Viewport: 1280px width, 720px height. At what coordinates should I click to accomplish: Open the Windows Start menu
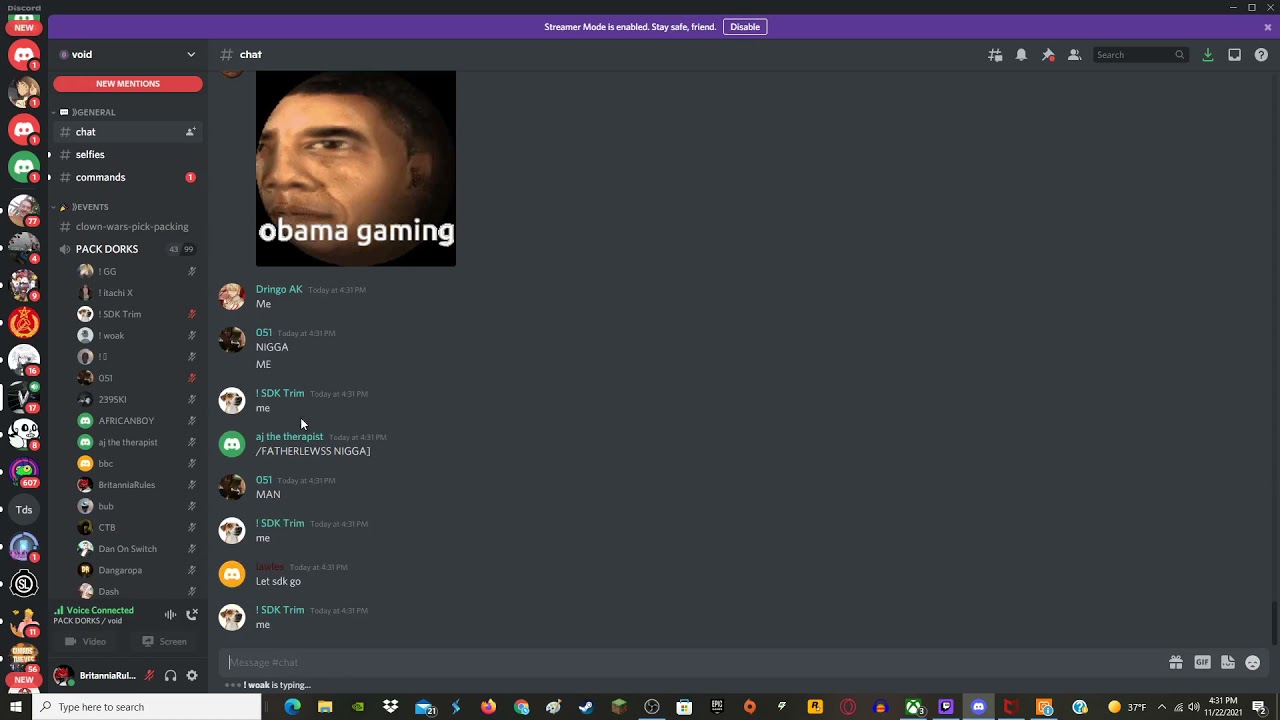coord(16,707)
